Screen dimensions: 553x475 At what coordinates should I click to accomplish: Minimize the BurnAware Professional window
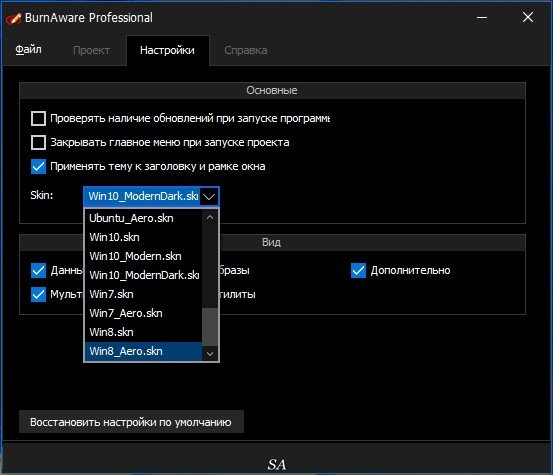(482, 17)
